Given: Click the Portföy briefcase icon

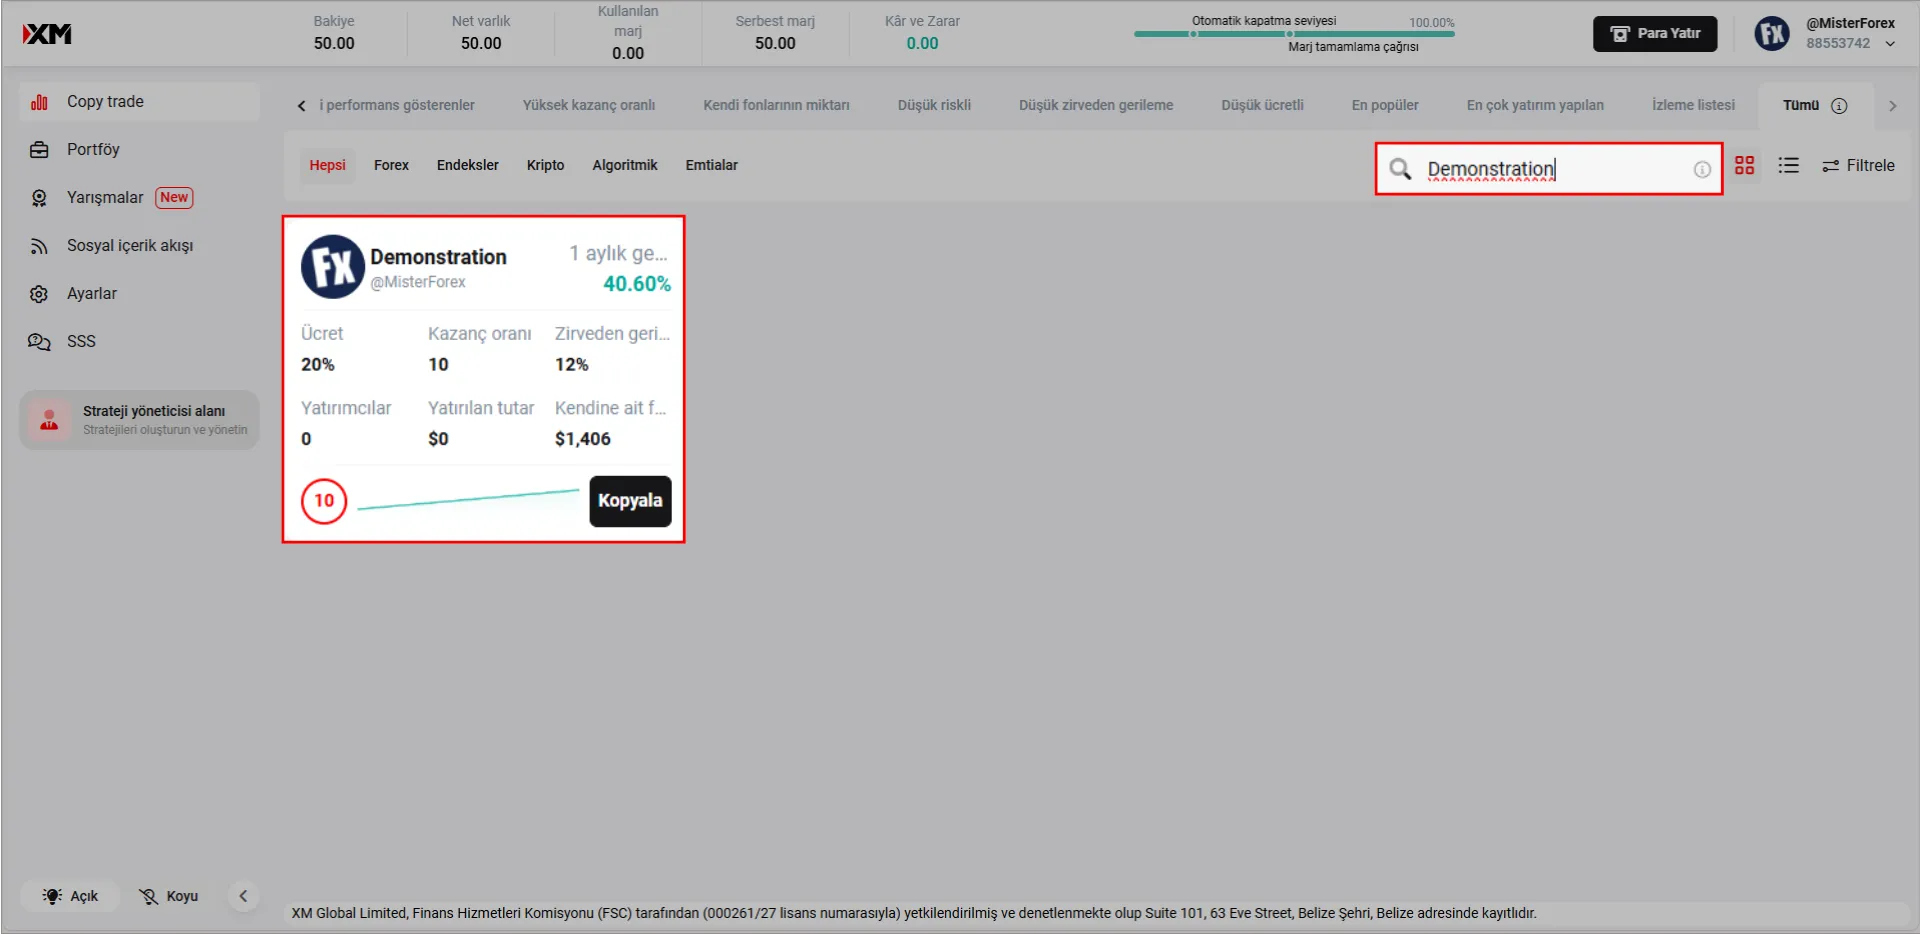Looking at the screenshot, I should tap(39, 150).
